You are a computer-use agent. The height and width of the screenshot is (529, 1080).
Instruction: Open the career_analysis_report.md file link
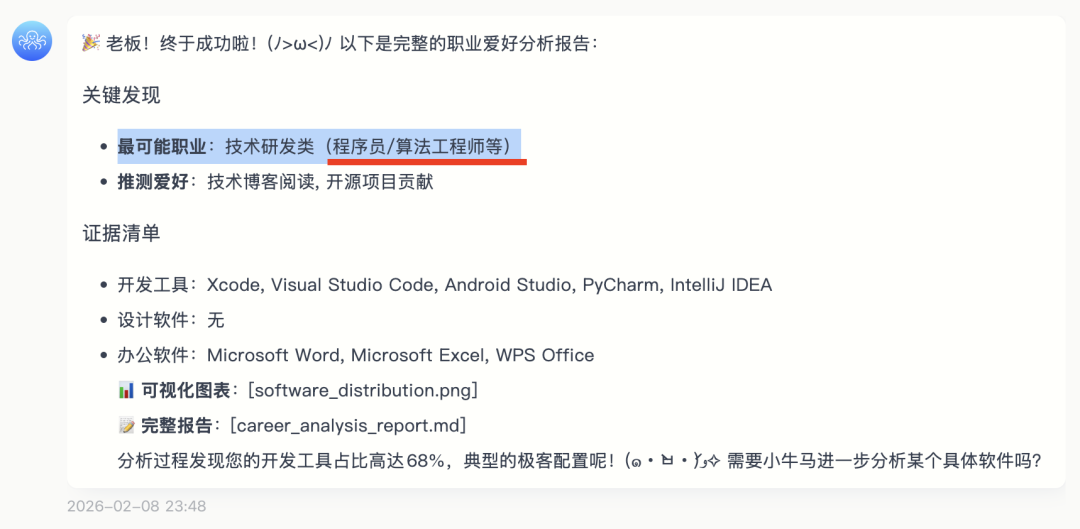tap(348, 426)
